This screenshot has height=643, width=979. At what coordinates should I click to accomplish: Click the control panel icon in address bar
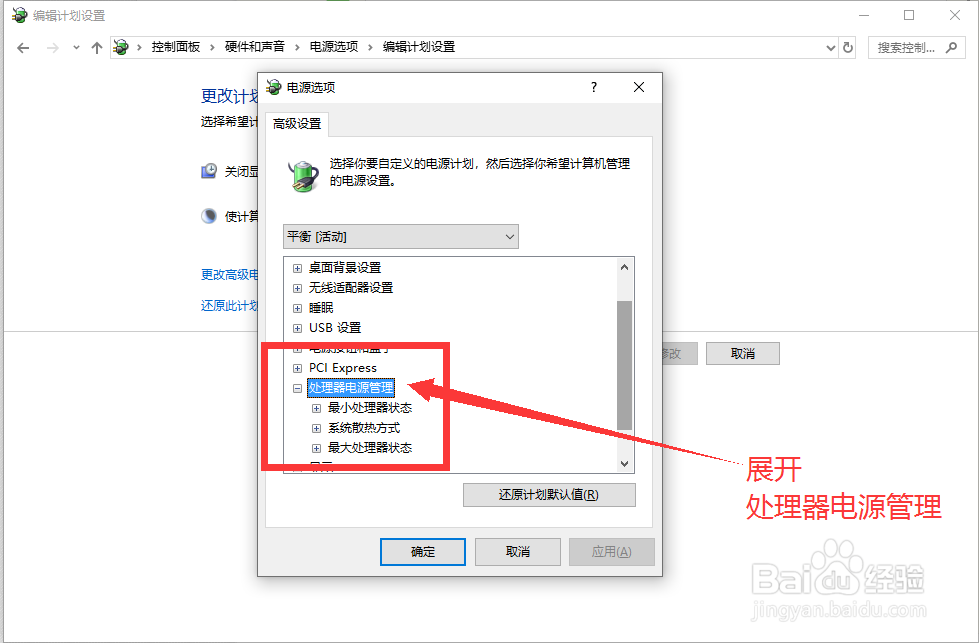pyautogui.click(x=121, y=47)
